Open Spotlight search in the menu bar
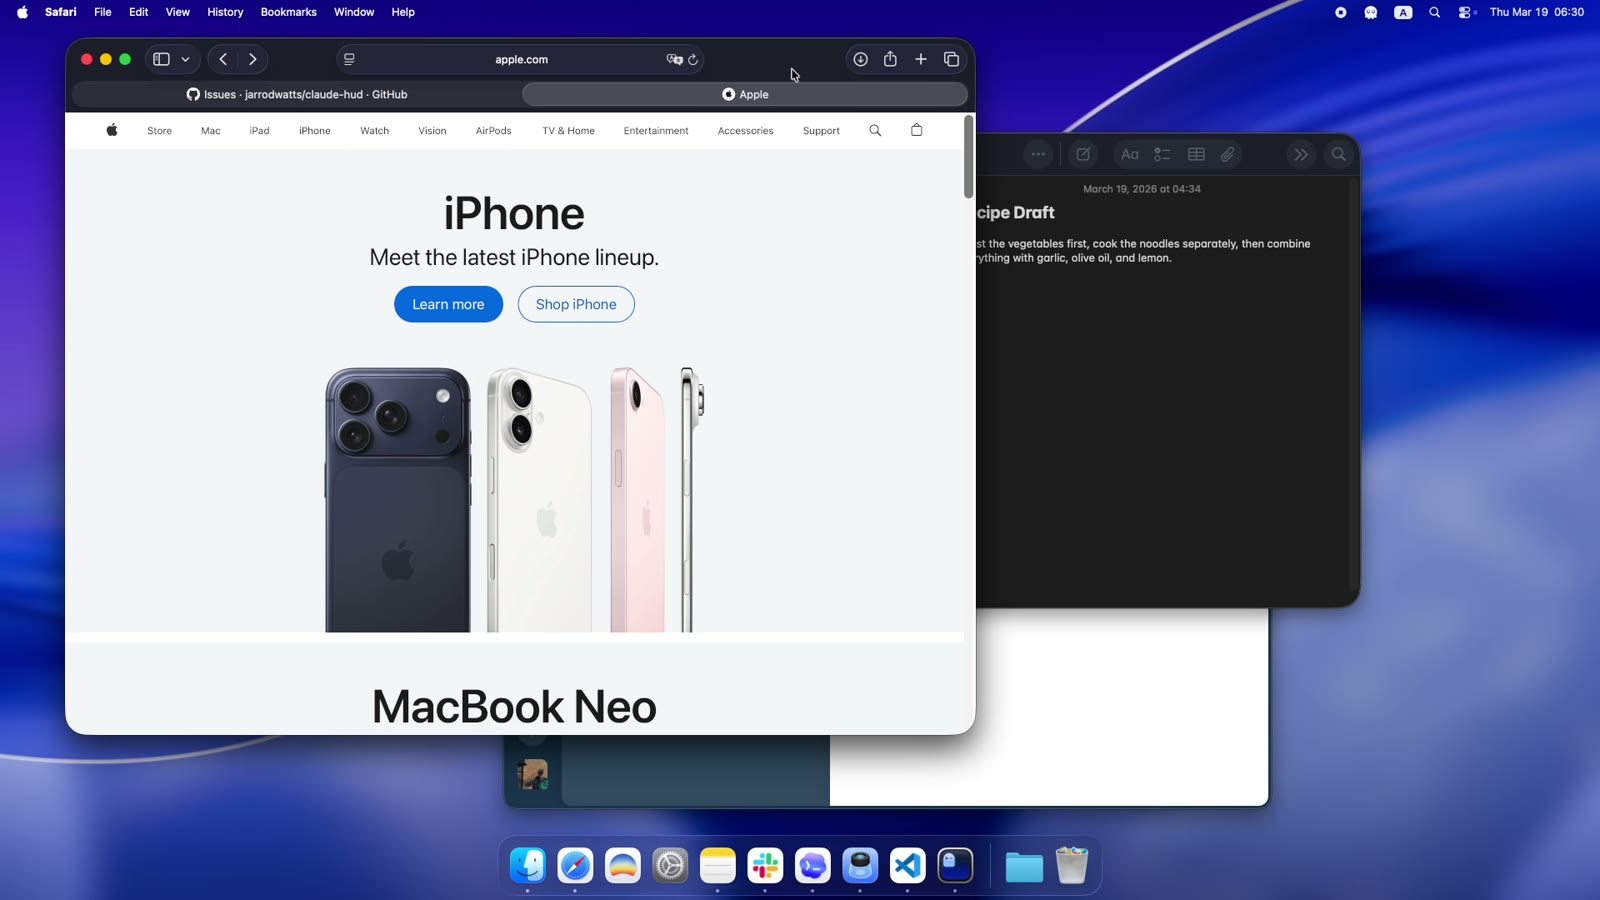The image size is (1600, 900). [x=1435, y=12]
